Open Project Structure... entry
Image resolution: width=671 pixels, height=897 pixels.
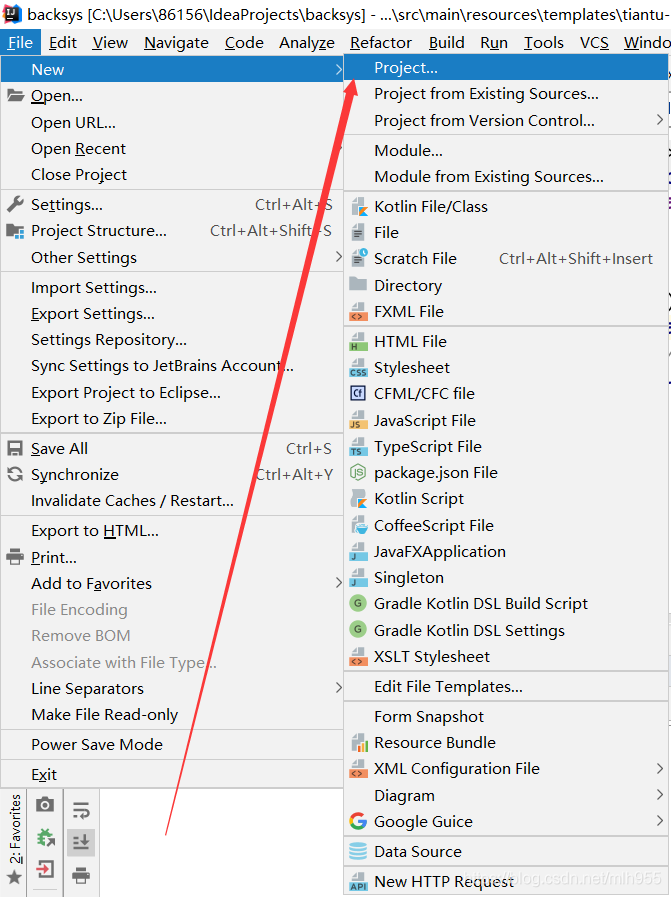click(172, 231)
